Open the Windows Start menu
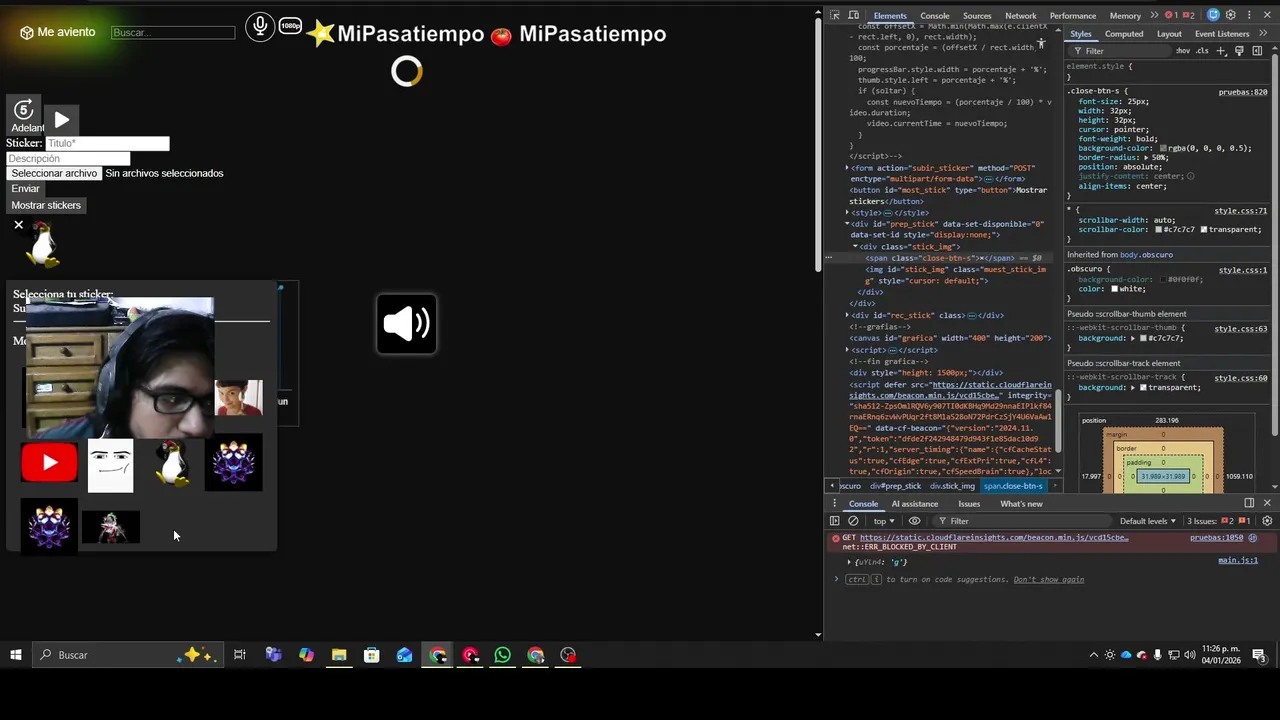 [x=16, y=655]
